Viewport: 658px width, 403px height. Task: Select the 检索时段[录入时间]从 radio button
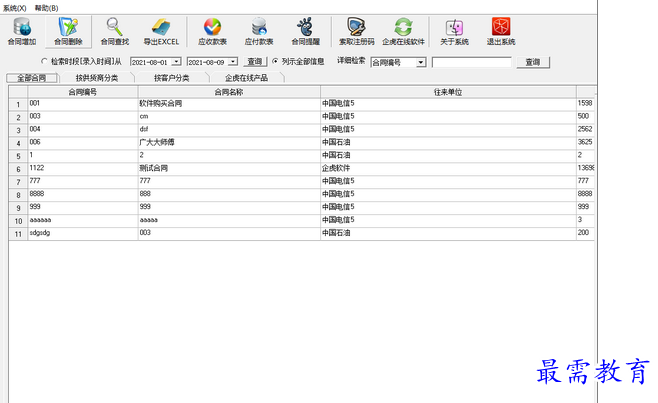[44, 61]
